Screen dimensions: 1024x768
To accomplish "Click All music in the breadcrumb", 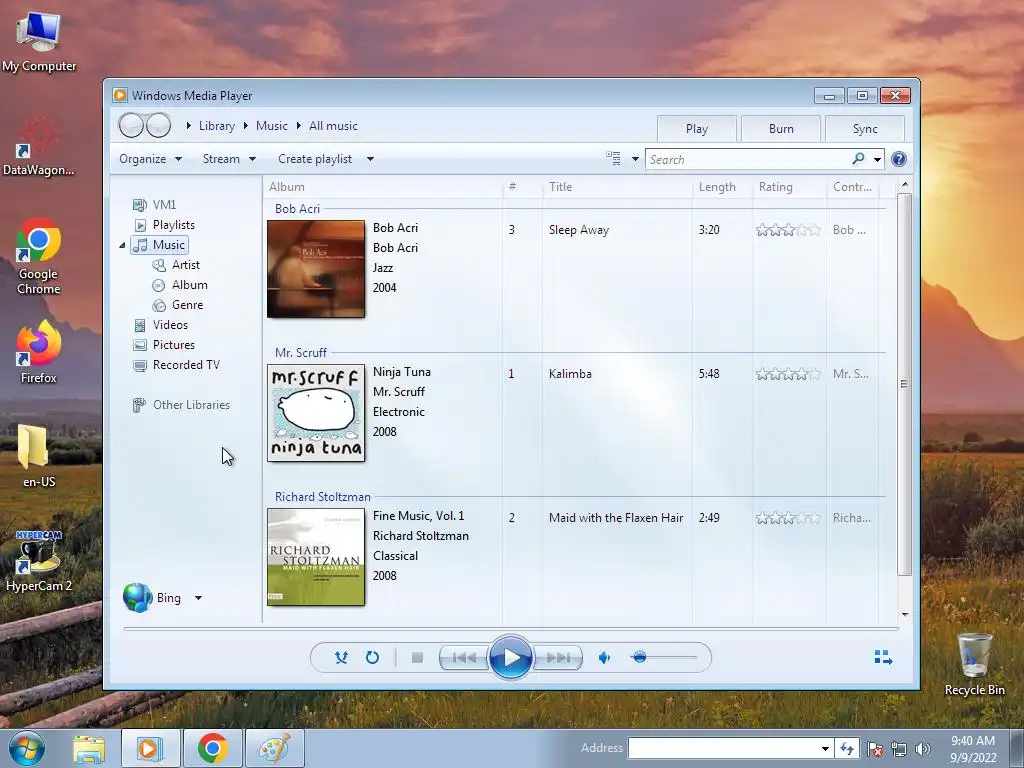I will click(x=333, y=126).
